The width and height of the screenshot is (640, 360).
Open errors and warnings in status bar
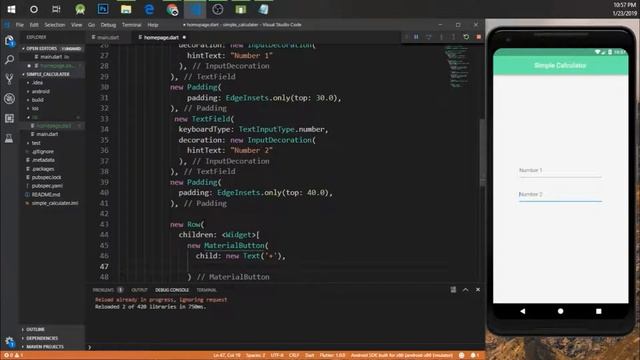(x=13, y=356)
